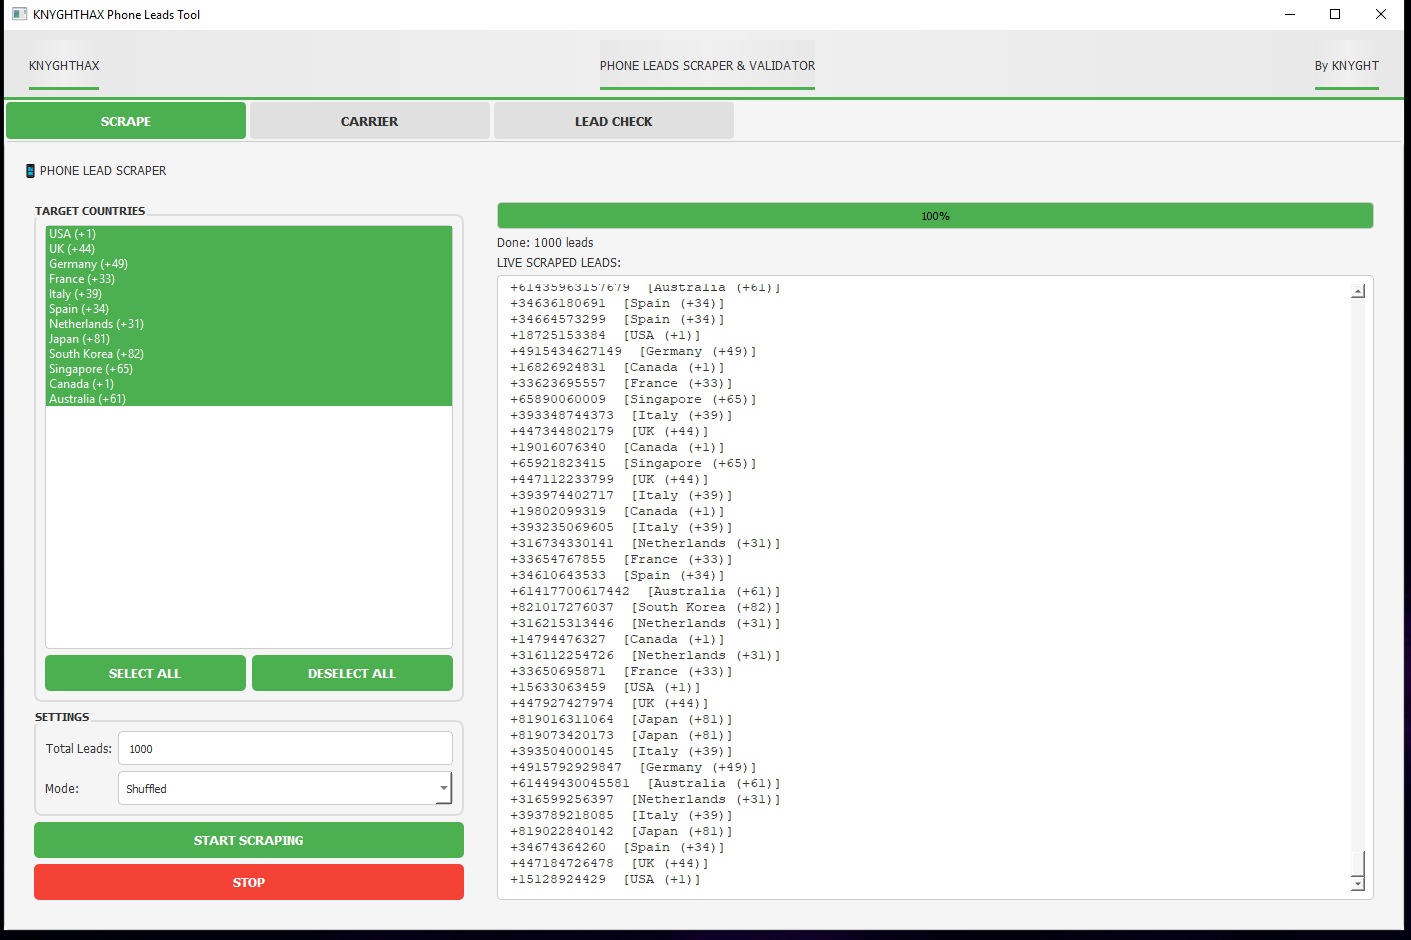Click the app icon in title bar
Screen dimensions: 1411x940
(x=19, y=14)
